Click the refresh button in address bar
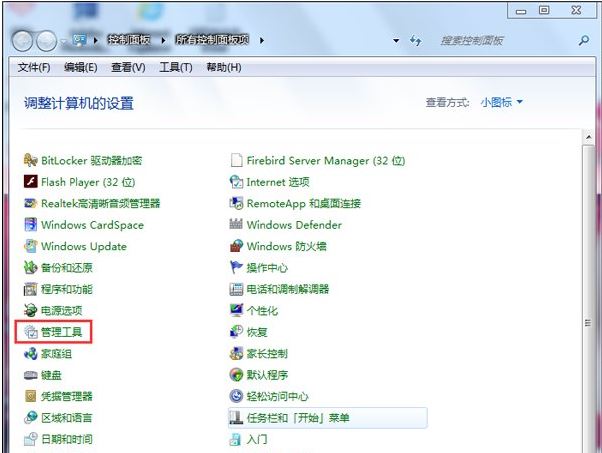Screen dimensions: 602x453 (x=416, y=40)
